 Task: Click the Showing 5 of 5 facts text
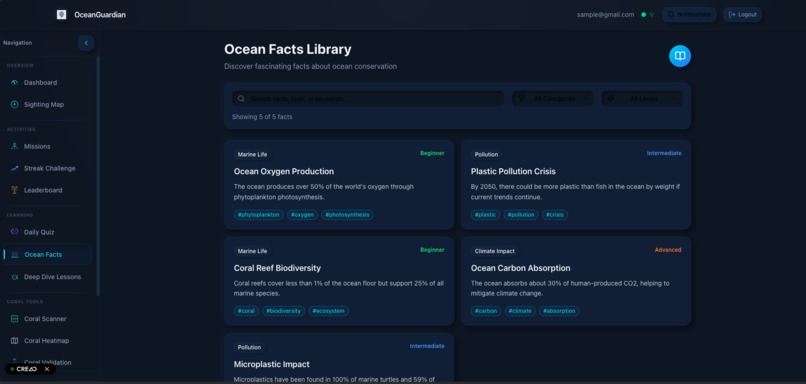point(262,117)
